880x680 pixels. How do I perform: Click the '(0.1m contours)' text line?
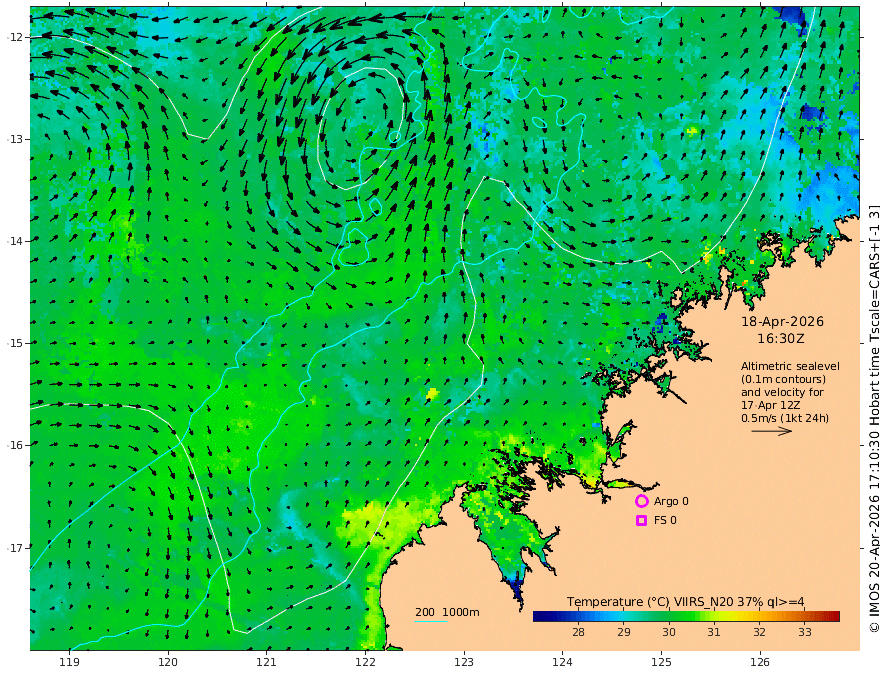pyautogui.click(x=783, y=379)
